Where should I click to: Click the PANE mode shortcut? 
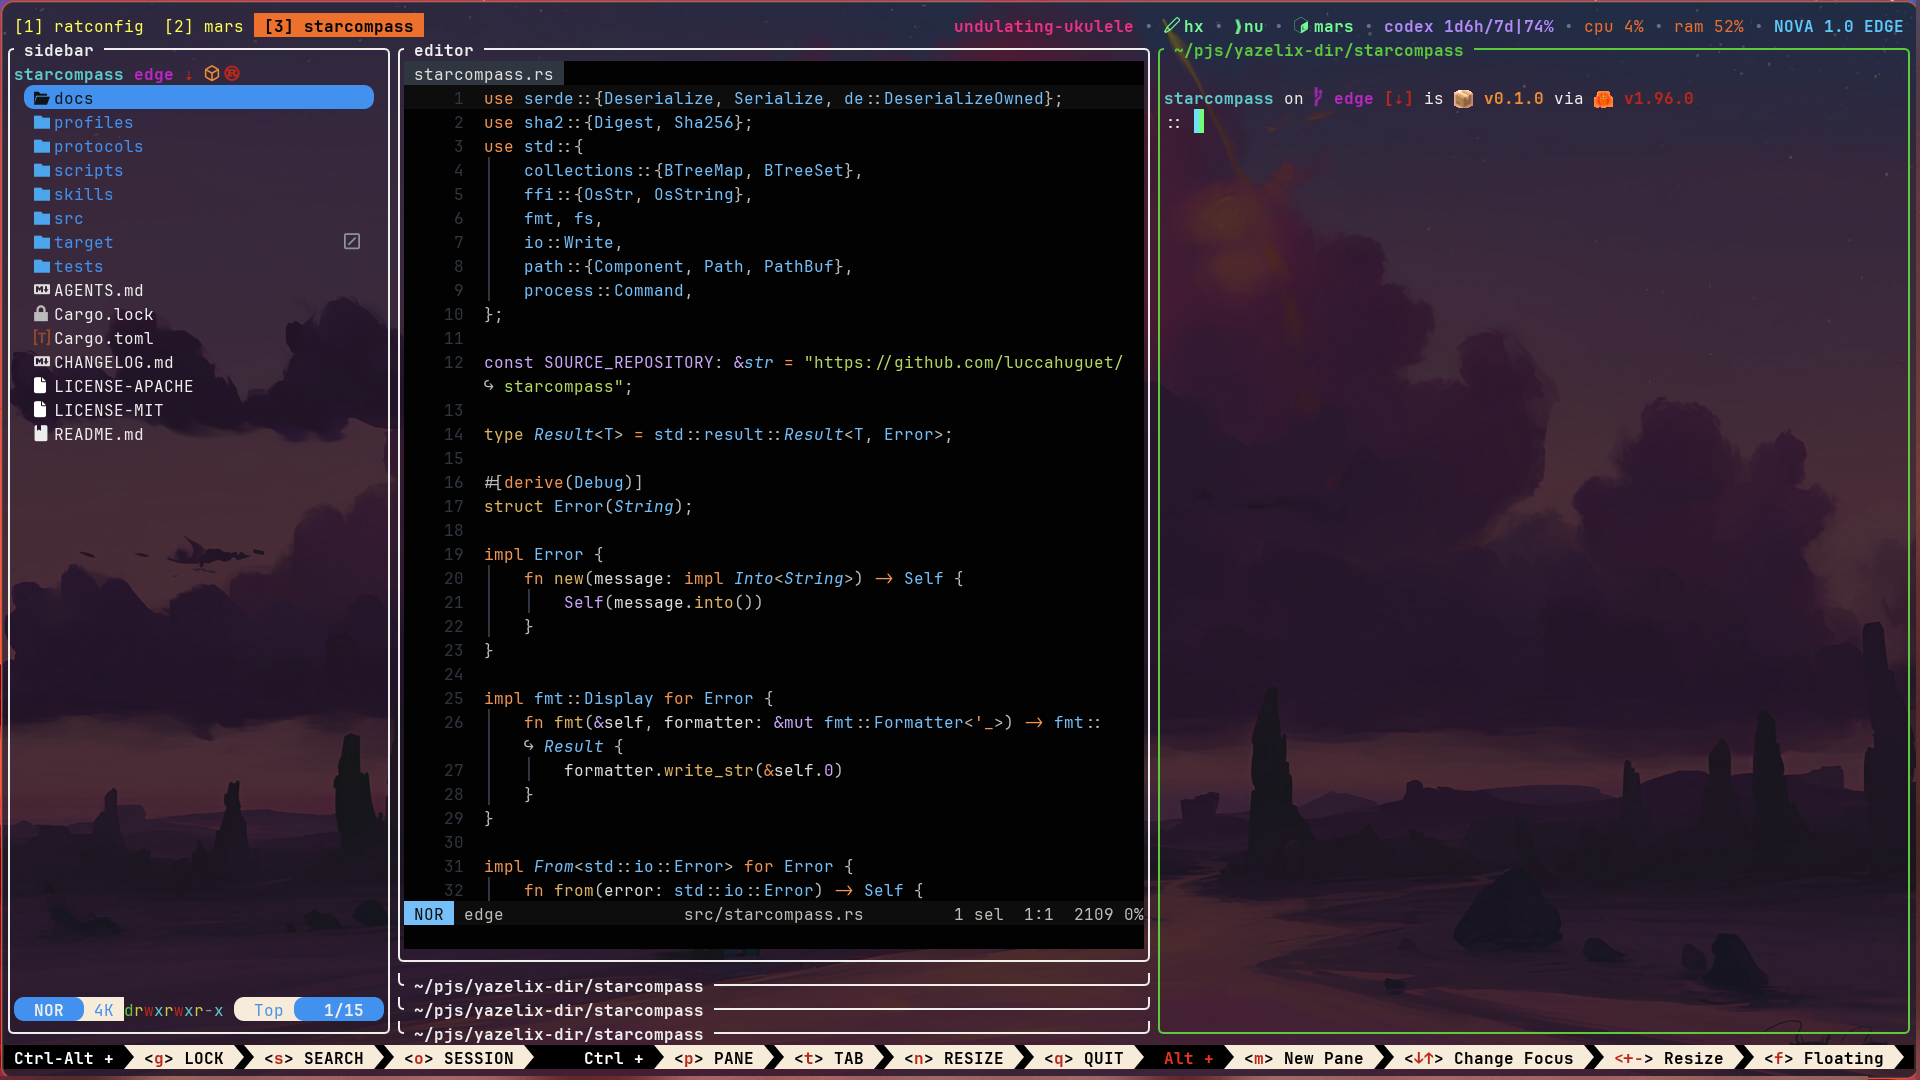714,1058
